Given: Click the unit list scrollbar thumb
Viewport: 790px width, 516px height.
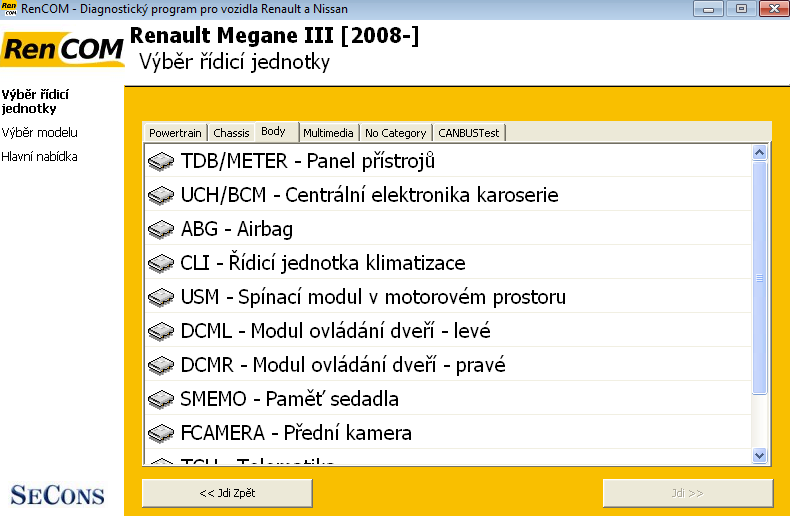Looking at the screenshot, I should pos(760,278).
